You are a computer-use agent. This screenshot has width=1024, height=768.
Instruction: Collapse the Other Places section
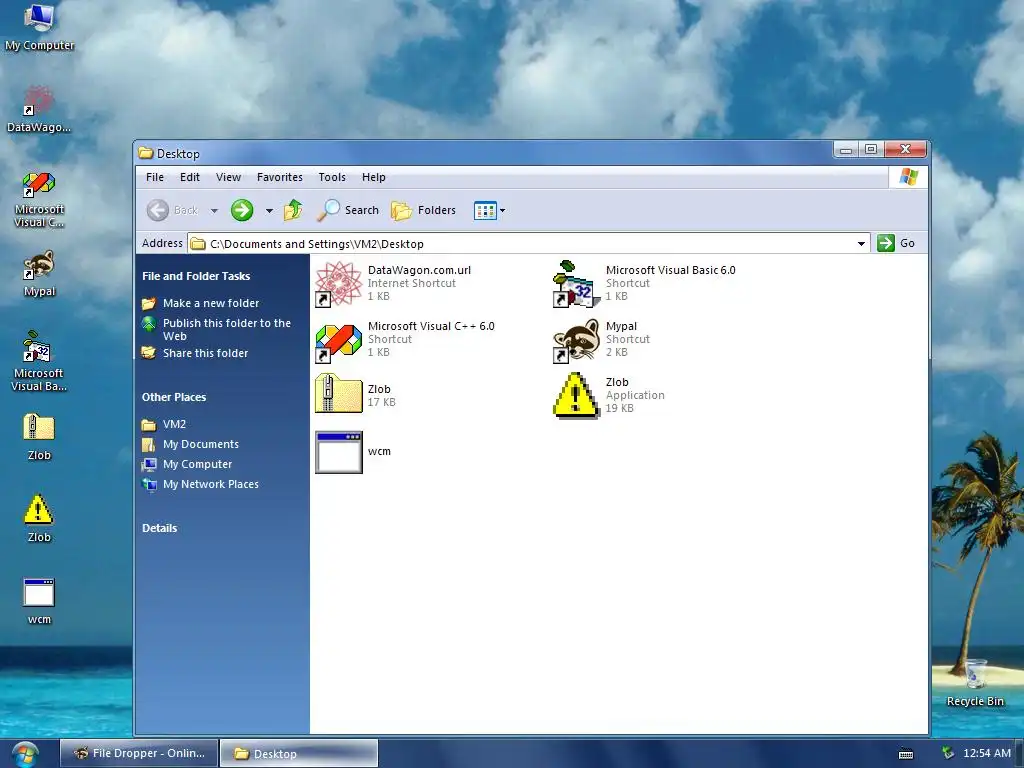click(x=174, y=397)
